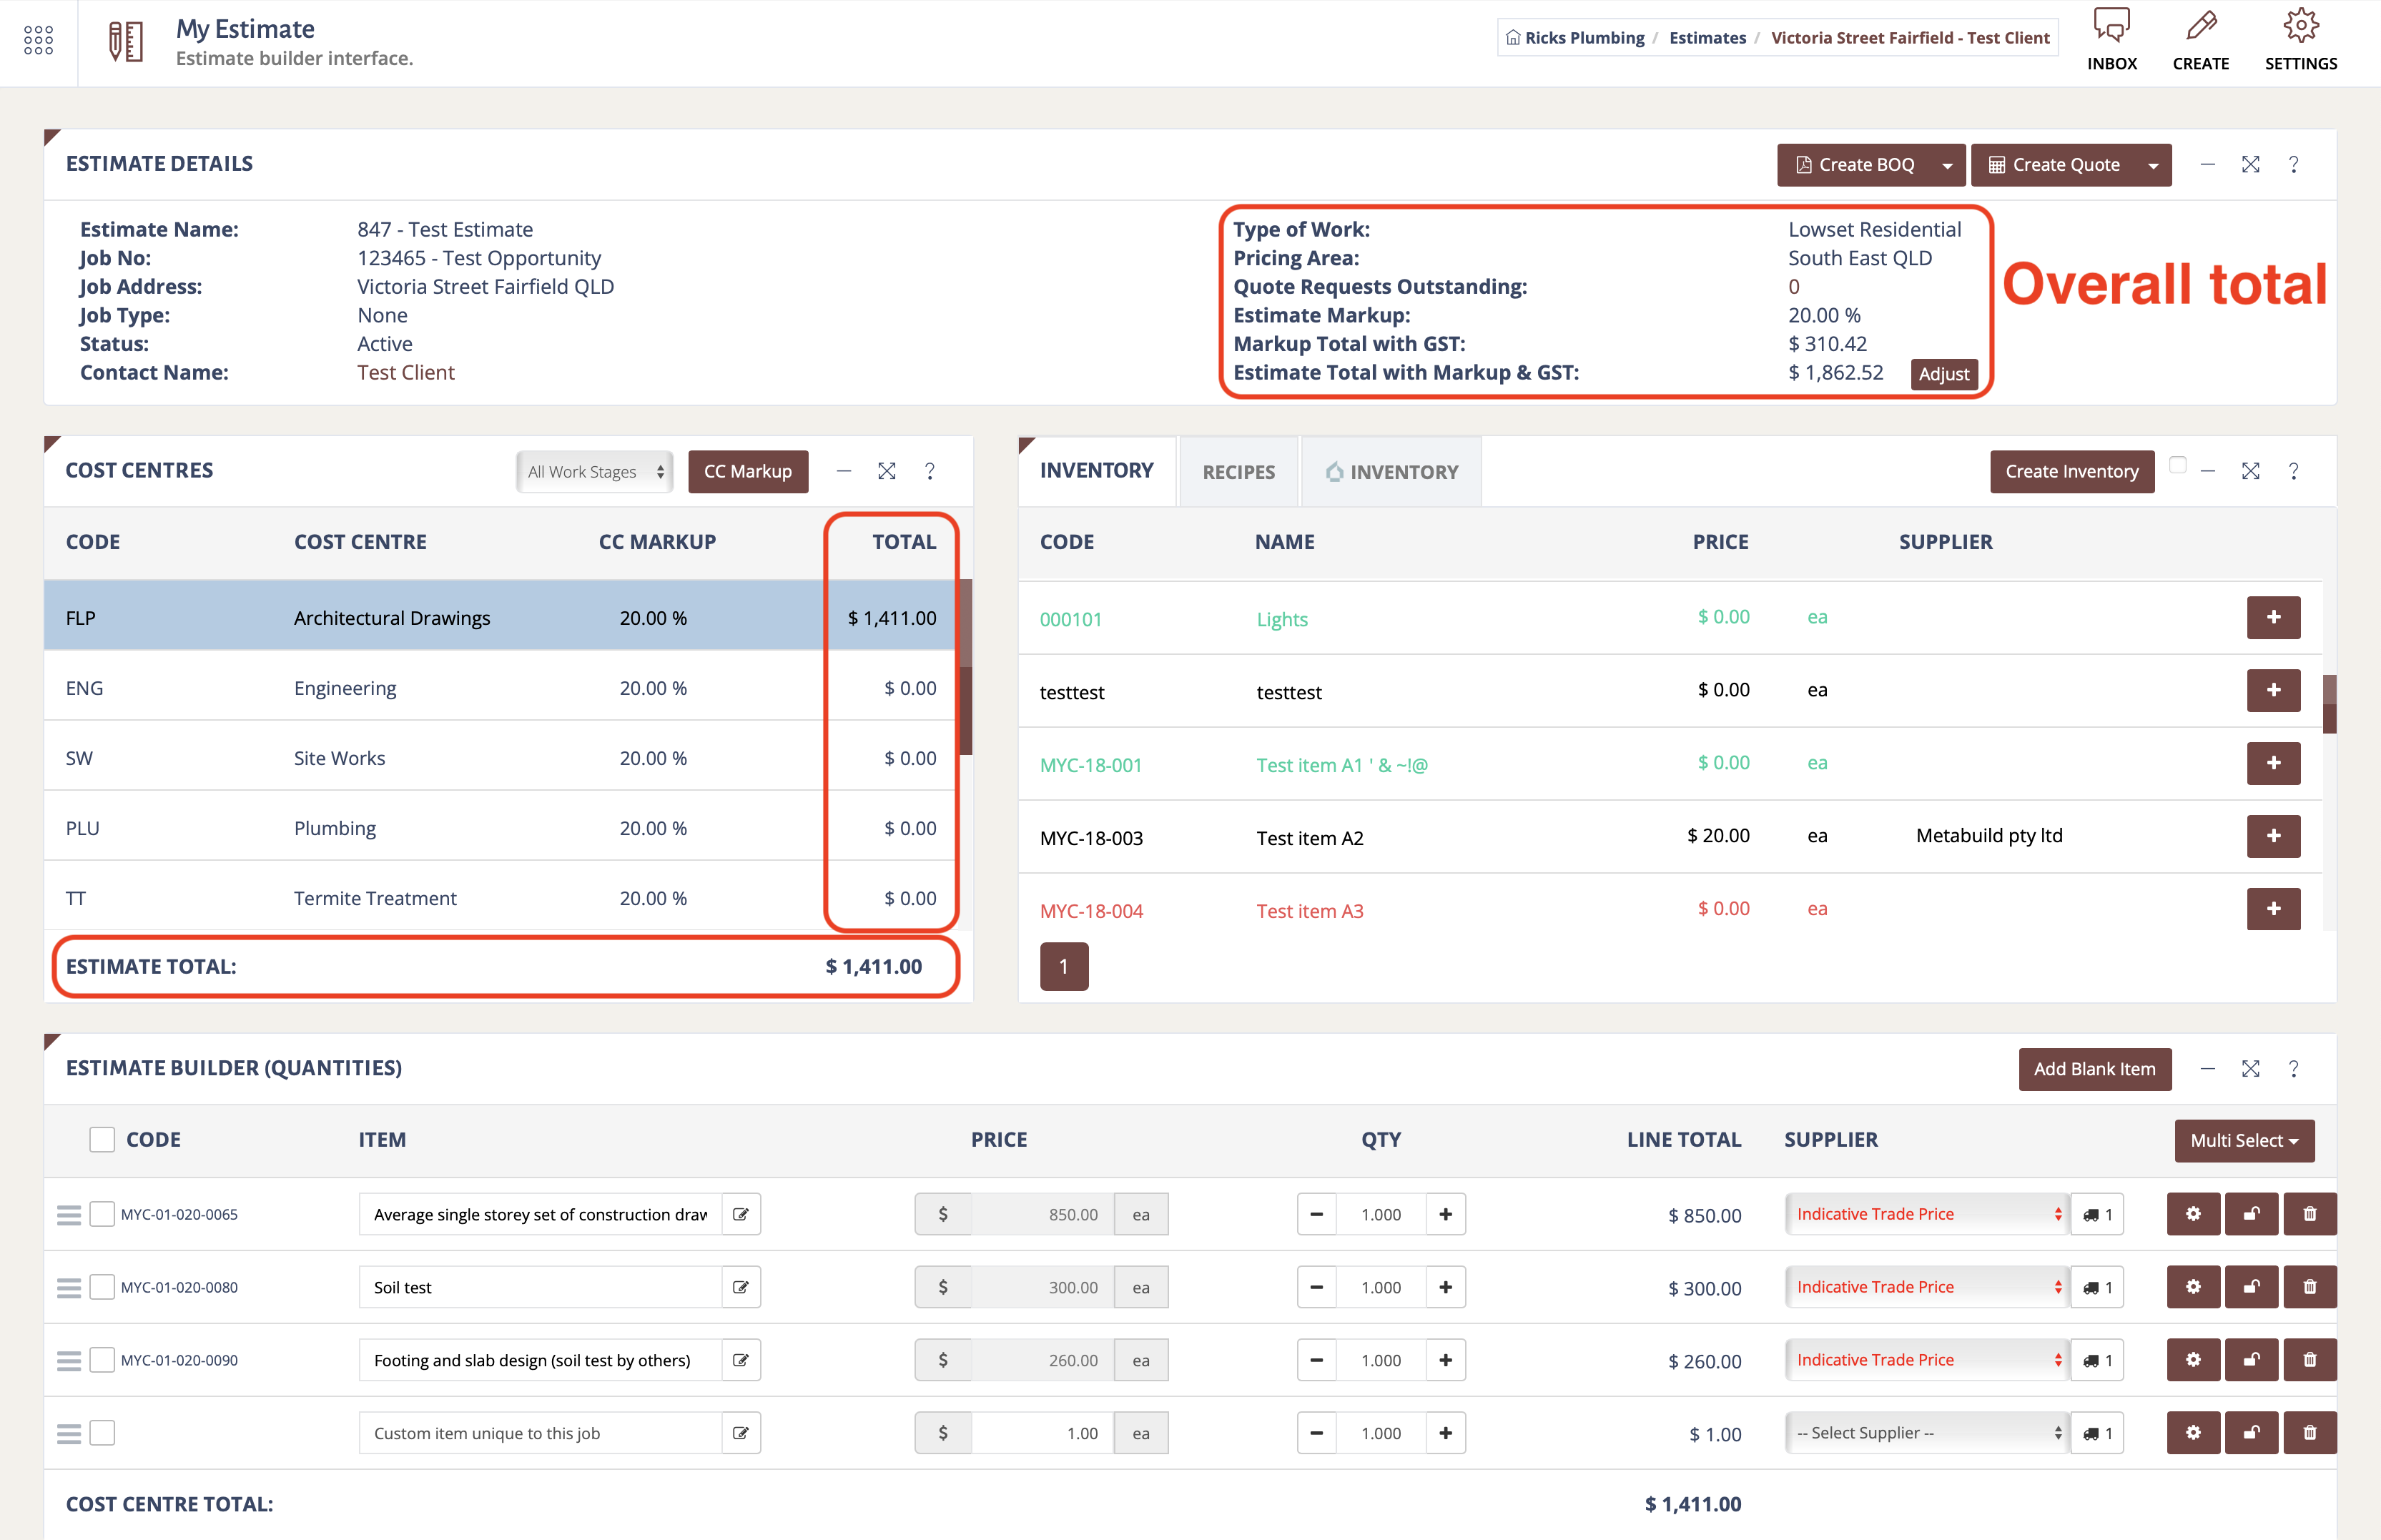Click the Create pencil icon

coord(2201,26)
